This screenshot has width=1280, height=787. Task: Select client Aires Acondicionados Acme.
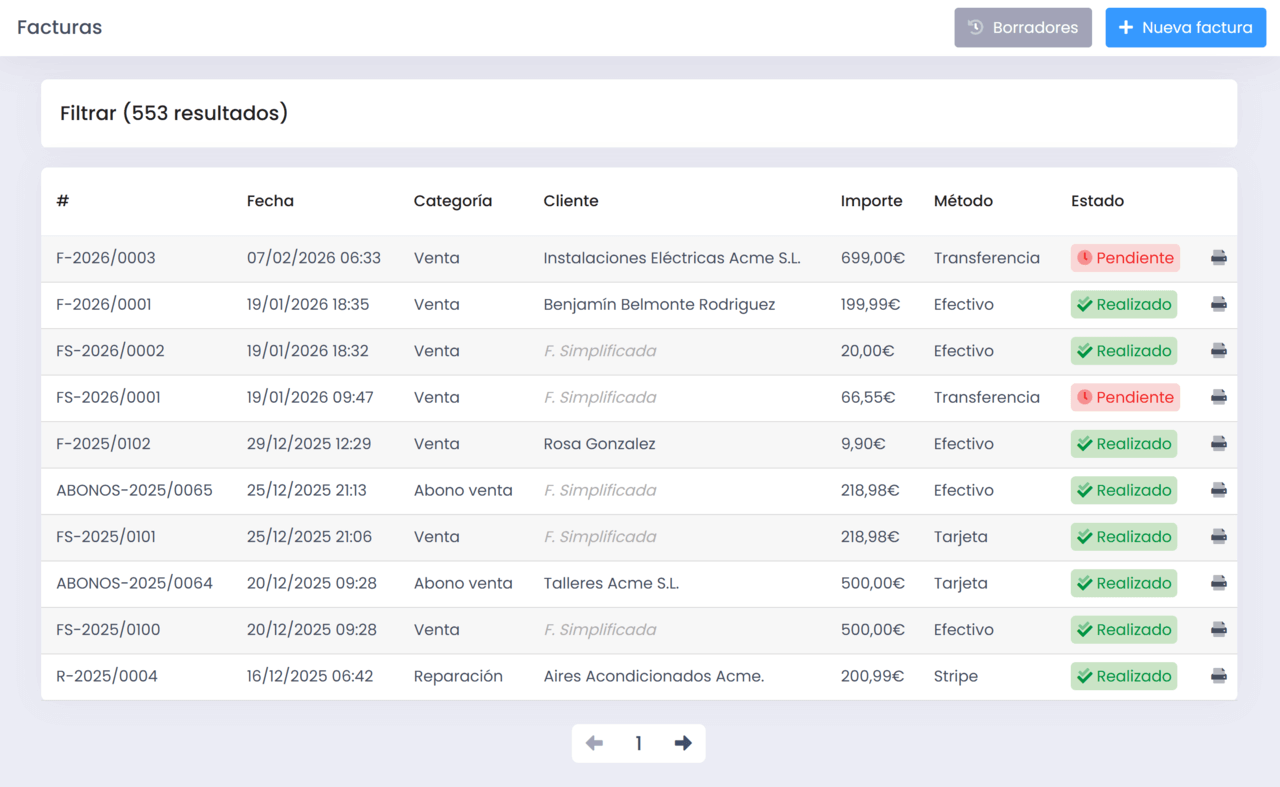point(653,676)
